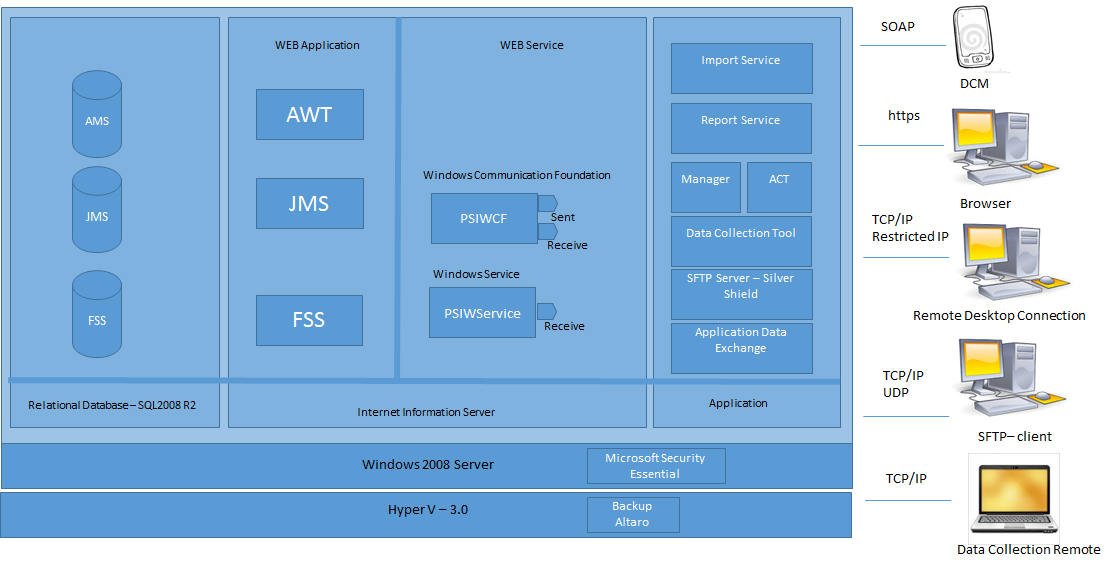The width and height of the screenshot is (1110, 567).
Task: Click the WEB Service heading
Action: 532,45
